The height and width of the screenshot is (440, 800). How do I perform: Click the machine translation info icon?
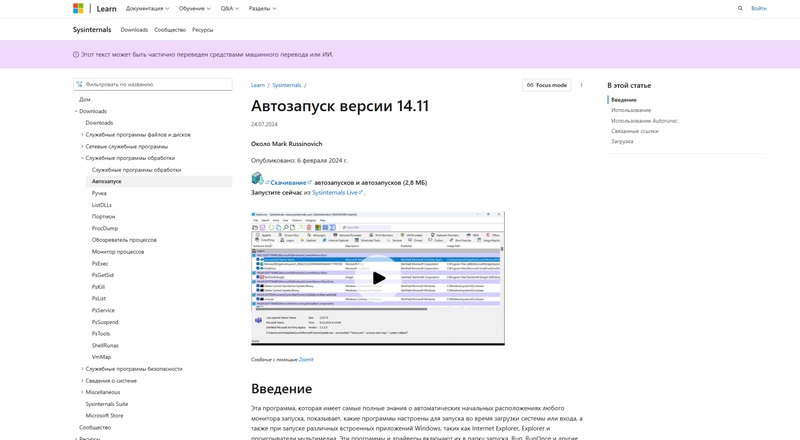pos(76,55)
